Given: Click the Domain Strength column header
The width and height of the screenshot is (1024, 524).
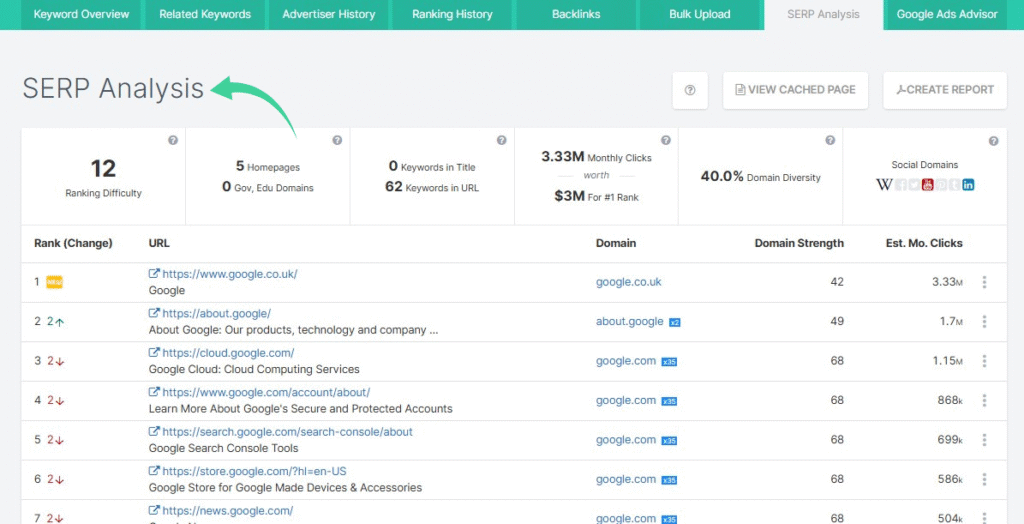Looking at the screenshot, I should click(799, 243).
